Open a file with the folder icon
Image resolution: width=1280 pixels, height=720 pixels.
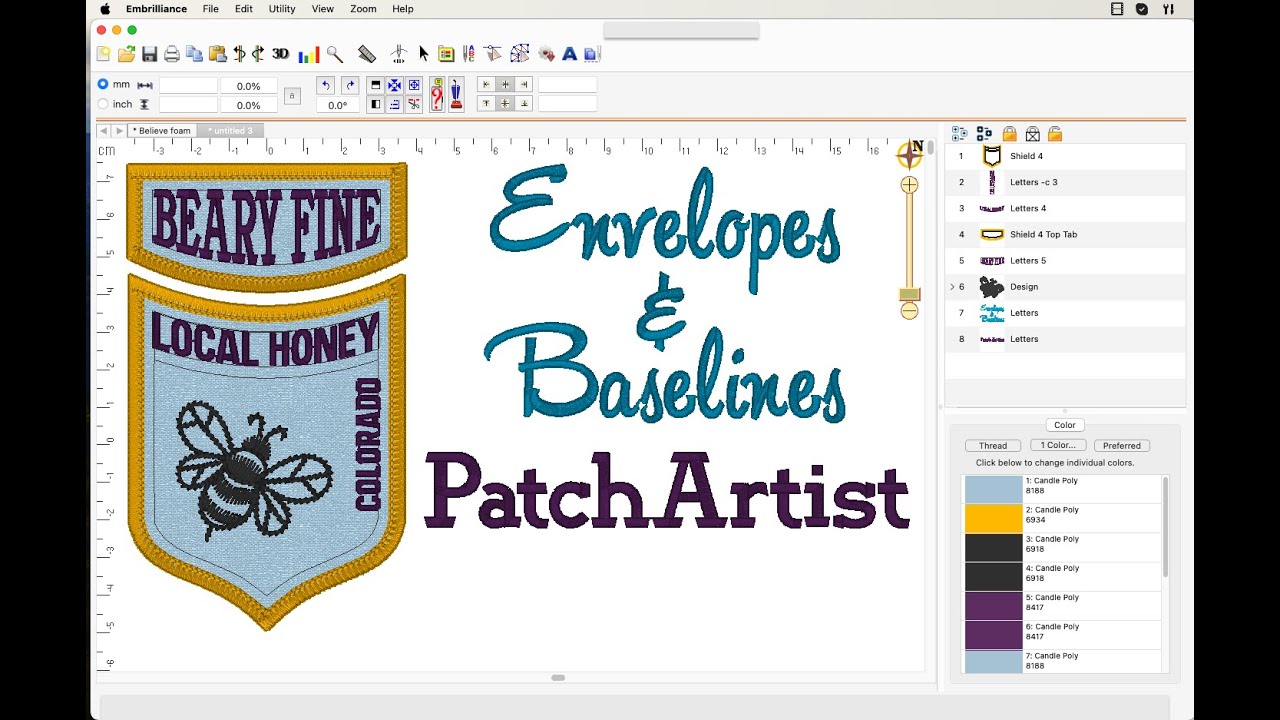coord(126,54)
